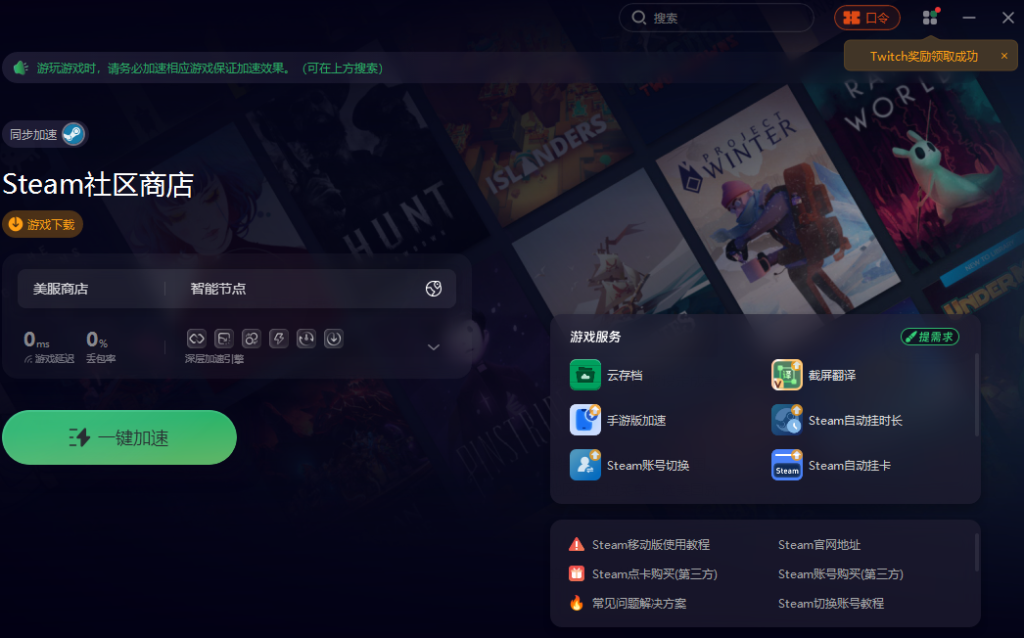Click the Steam账号切换 label
Viewport: 1024px width, 638px height.
tap(648, 466)
